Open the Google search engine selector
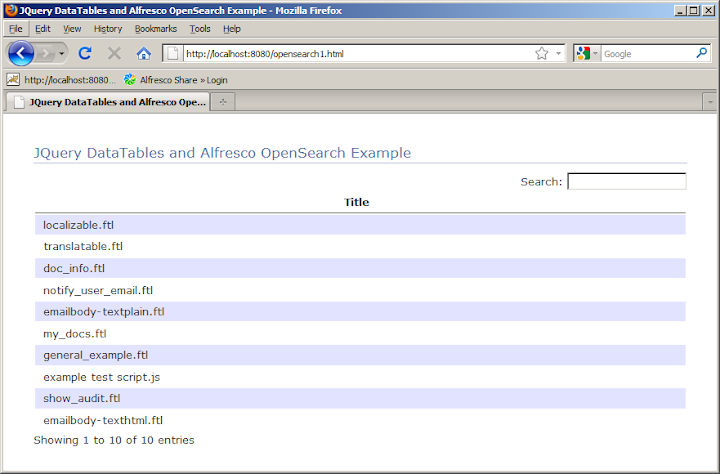This screenshot has width=720, height=474. [587, 54]
